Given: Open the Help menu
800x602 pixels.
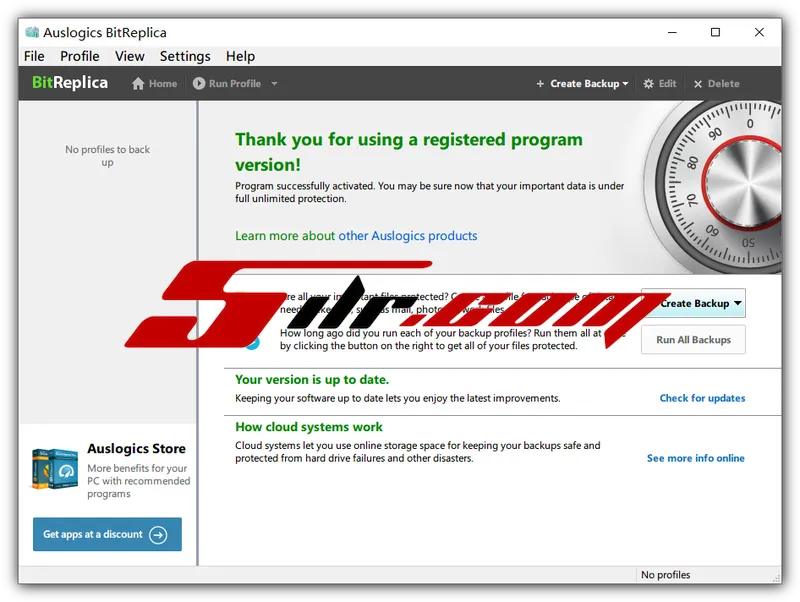Looking at the screenshot, I should 240,56.
